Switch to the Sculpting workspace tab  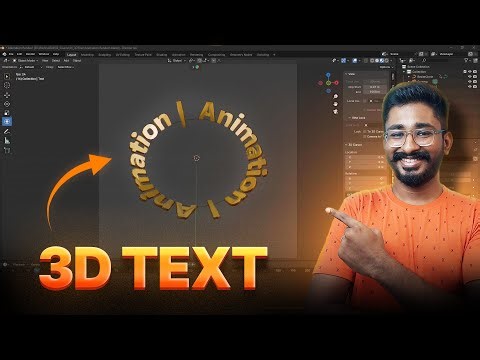[104, 55]
